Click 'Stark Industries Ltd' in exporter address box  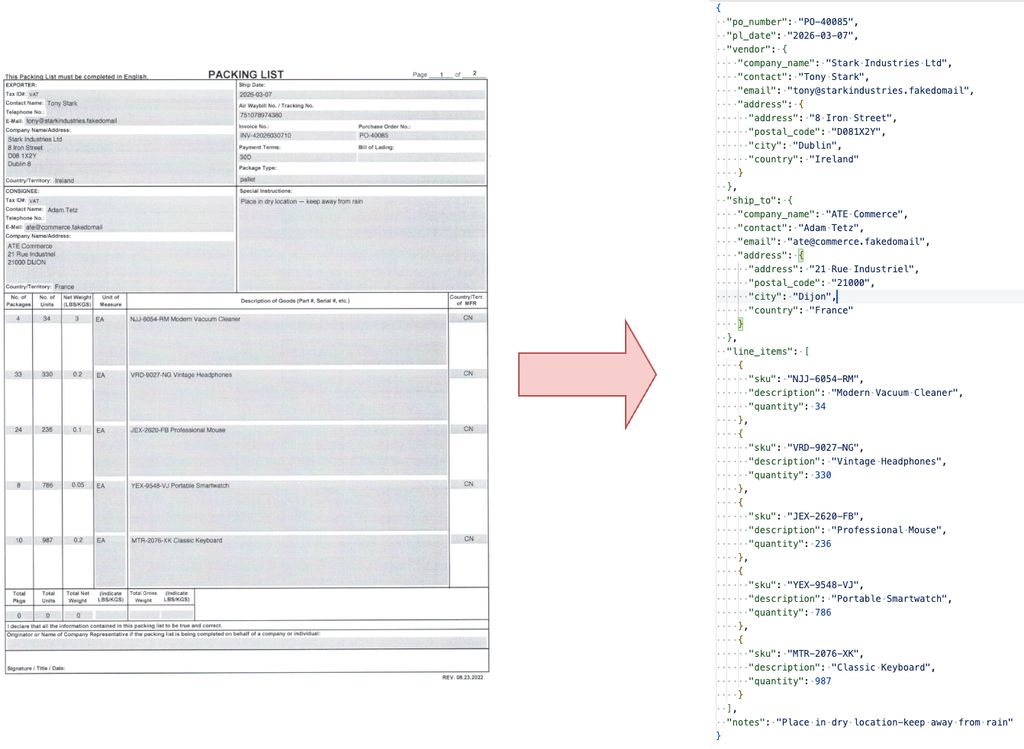[35, 139]
